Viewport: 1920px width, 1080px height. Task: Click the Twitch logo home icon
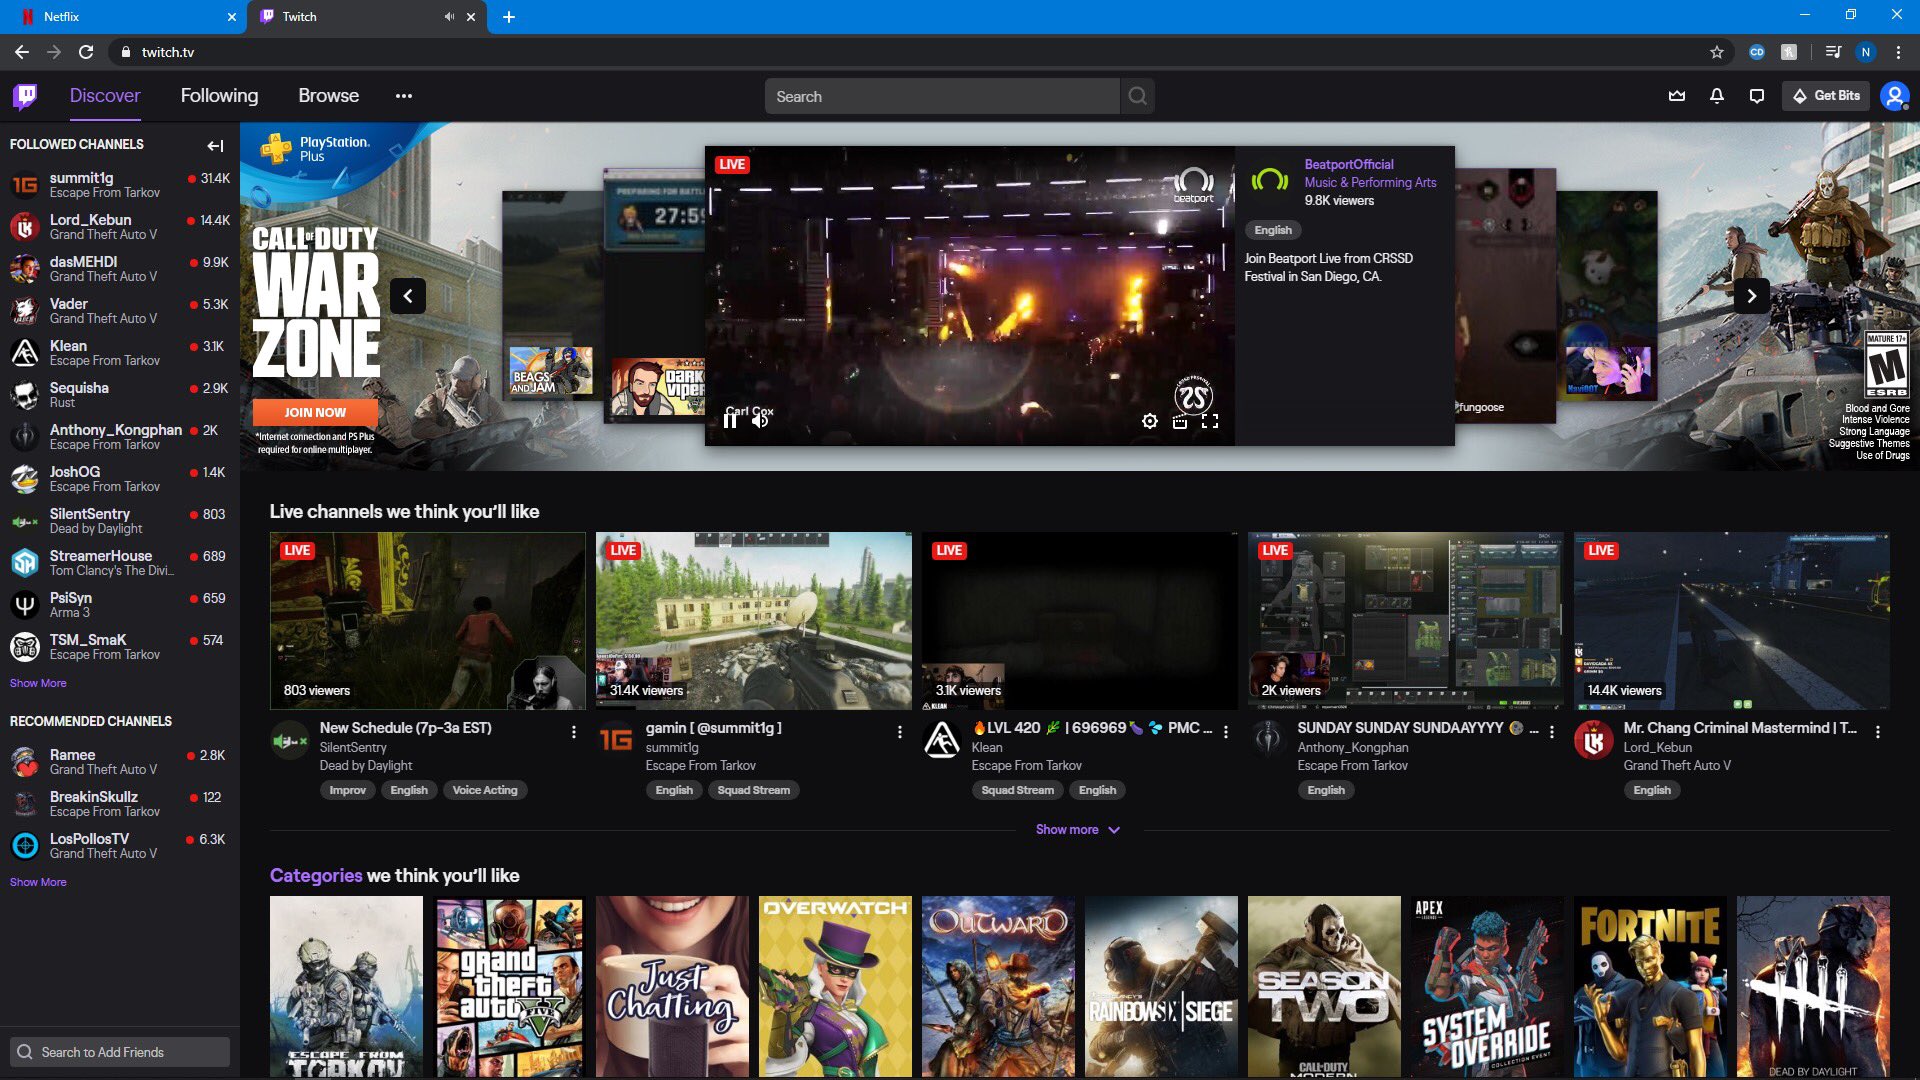pyautogui.click(x=25, y=96)
